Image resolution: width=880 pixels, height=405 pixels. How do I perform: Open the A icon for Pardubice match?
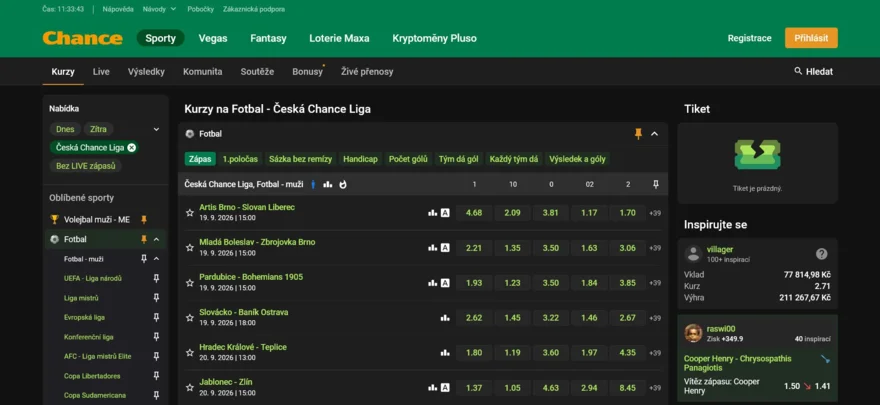[x=445, y=283]
